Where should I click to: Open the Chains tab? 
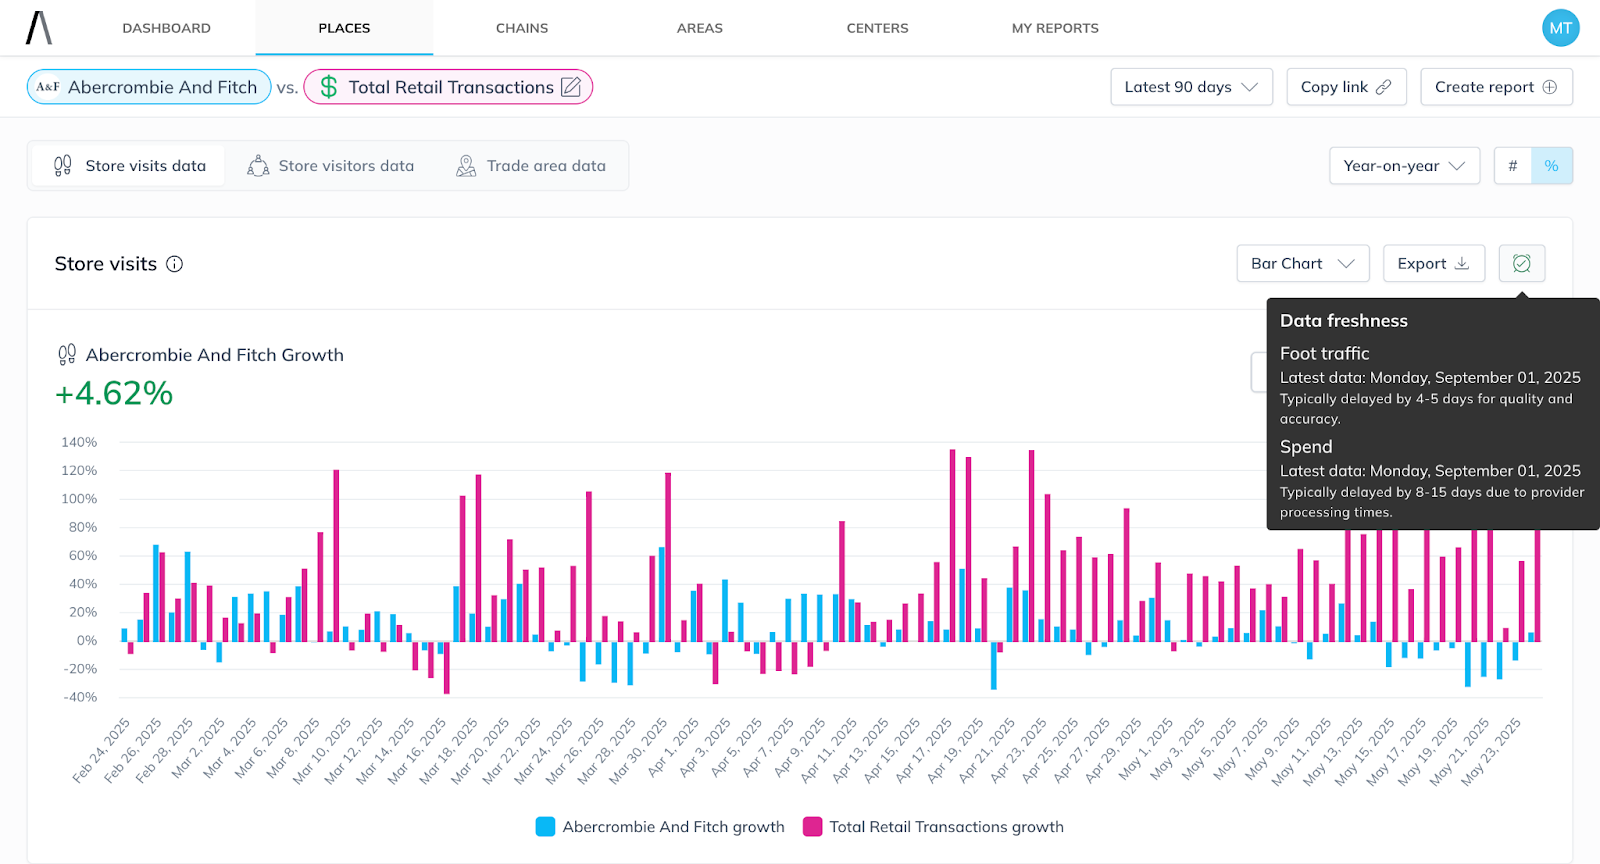click(x=522, y=28)
